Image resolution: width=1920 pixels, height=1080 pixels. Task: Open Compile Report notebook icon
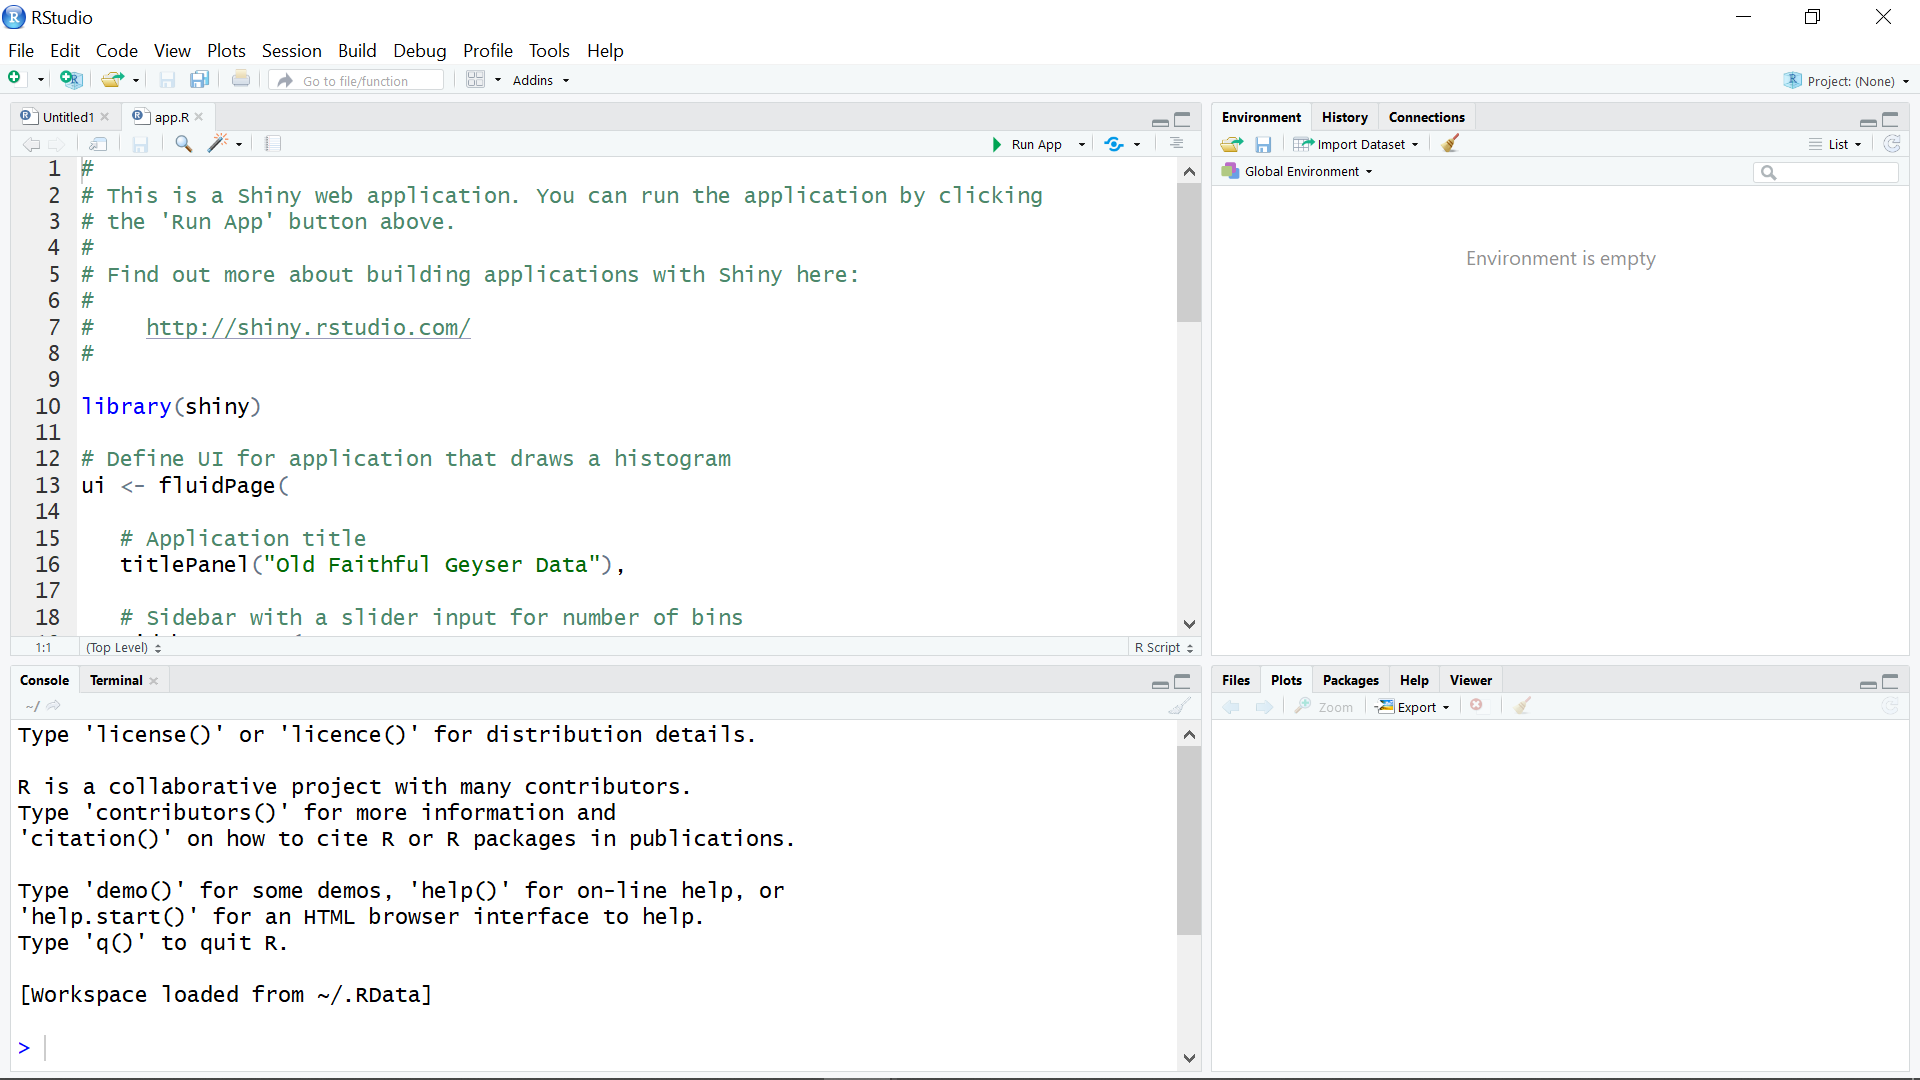point(273,144)
